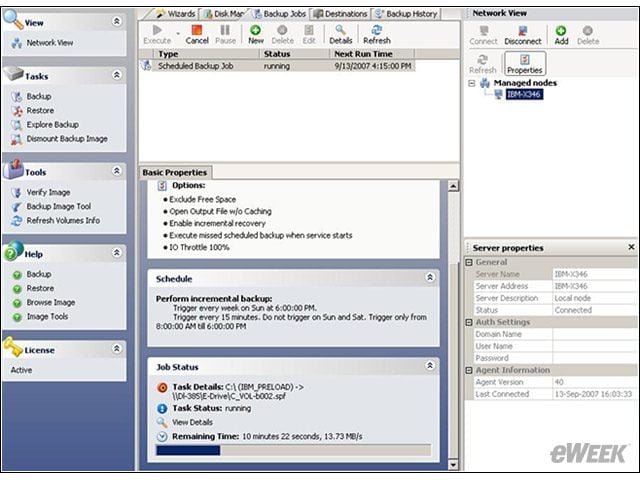This screenshot has height=480, width=640.
Task: Pause the backup job
Action: (225, 34)
